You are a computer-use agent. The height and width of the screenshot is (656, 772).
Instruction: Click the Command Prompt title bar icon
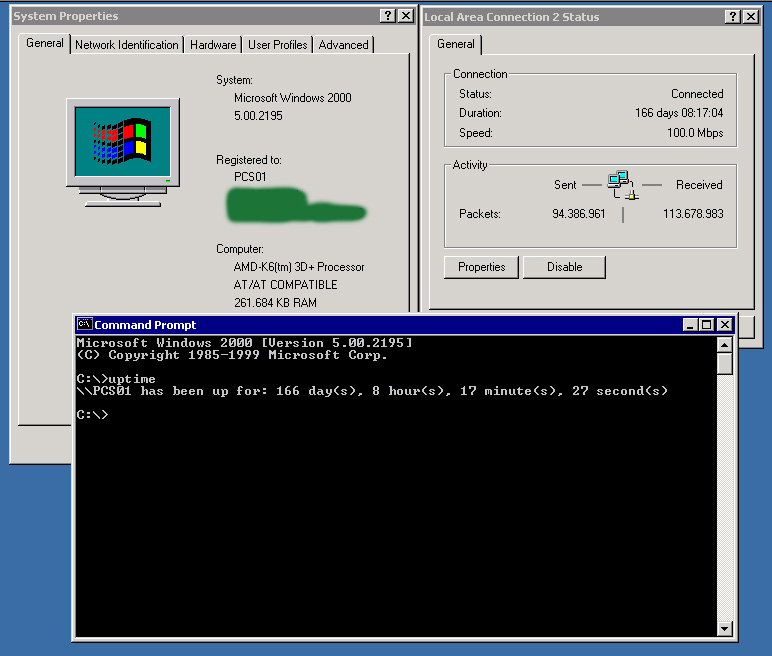click(85, 324)
